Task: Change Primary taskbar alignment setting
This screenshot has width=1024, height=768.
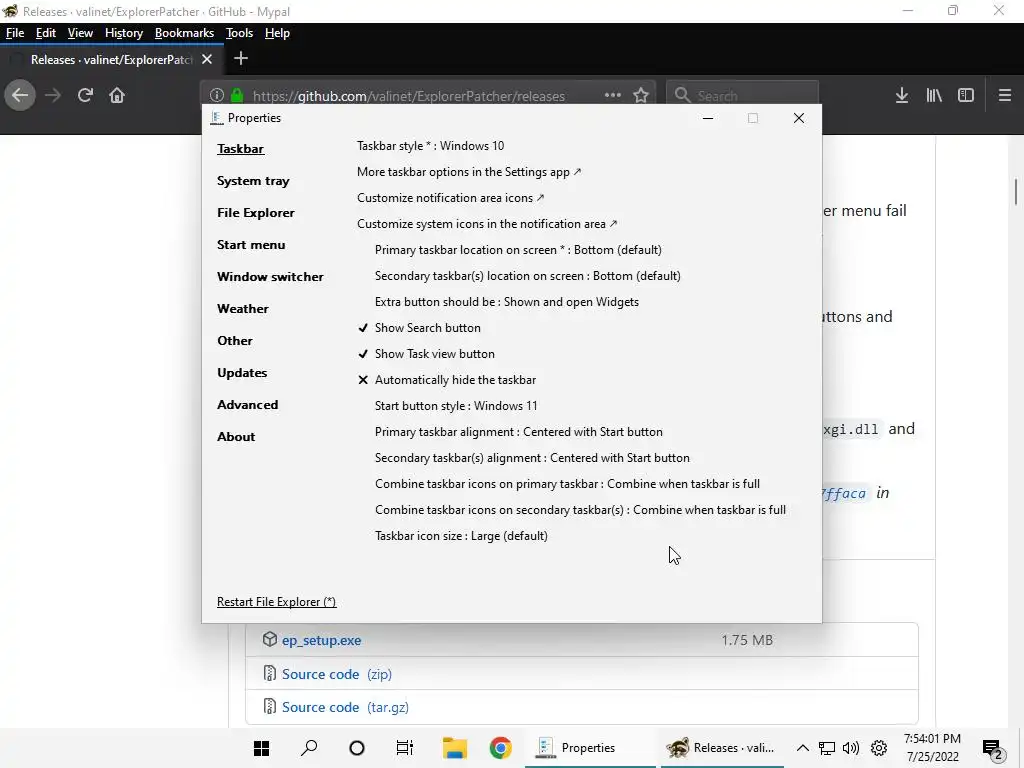Action: (519, 432)
